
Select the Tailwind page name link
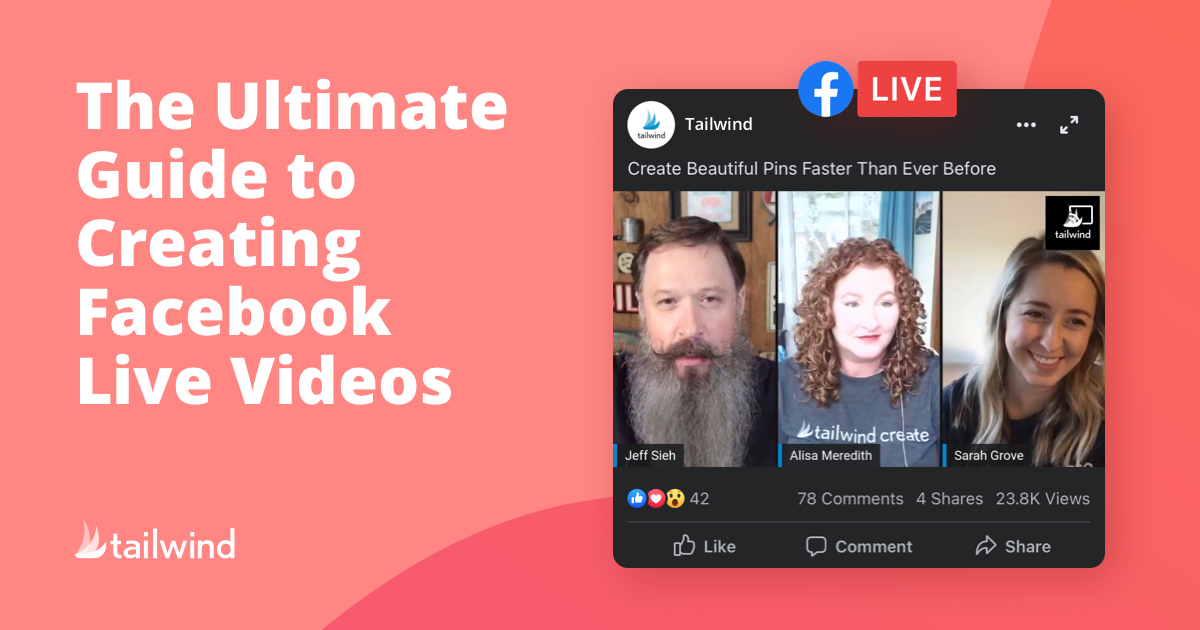(718, 124)
